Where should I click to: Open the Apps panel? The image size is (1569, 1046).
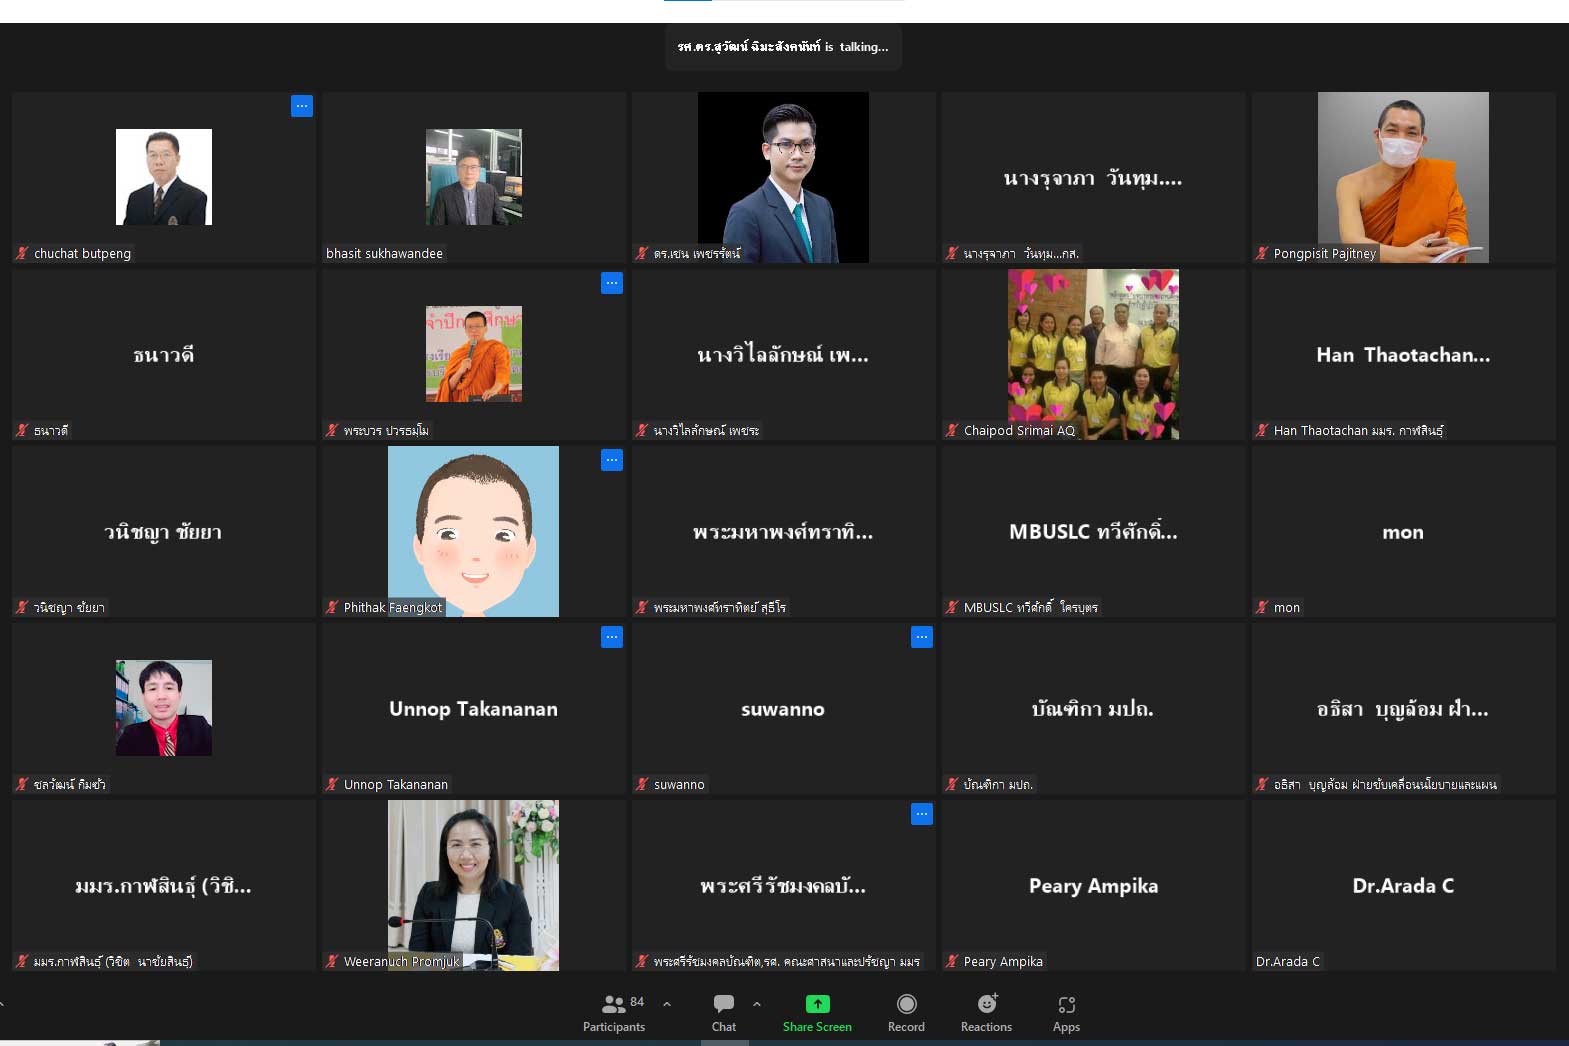pyautogui.click(x=1066, y=1012)
